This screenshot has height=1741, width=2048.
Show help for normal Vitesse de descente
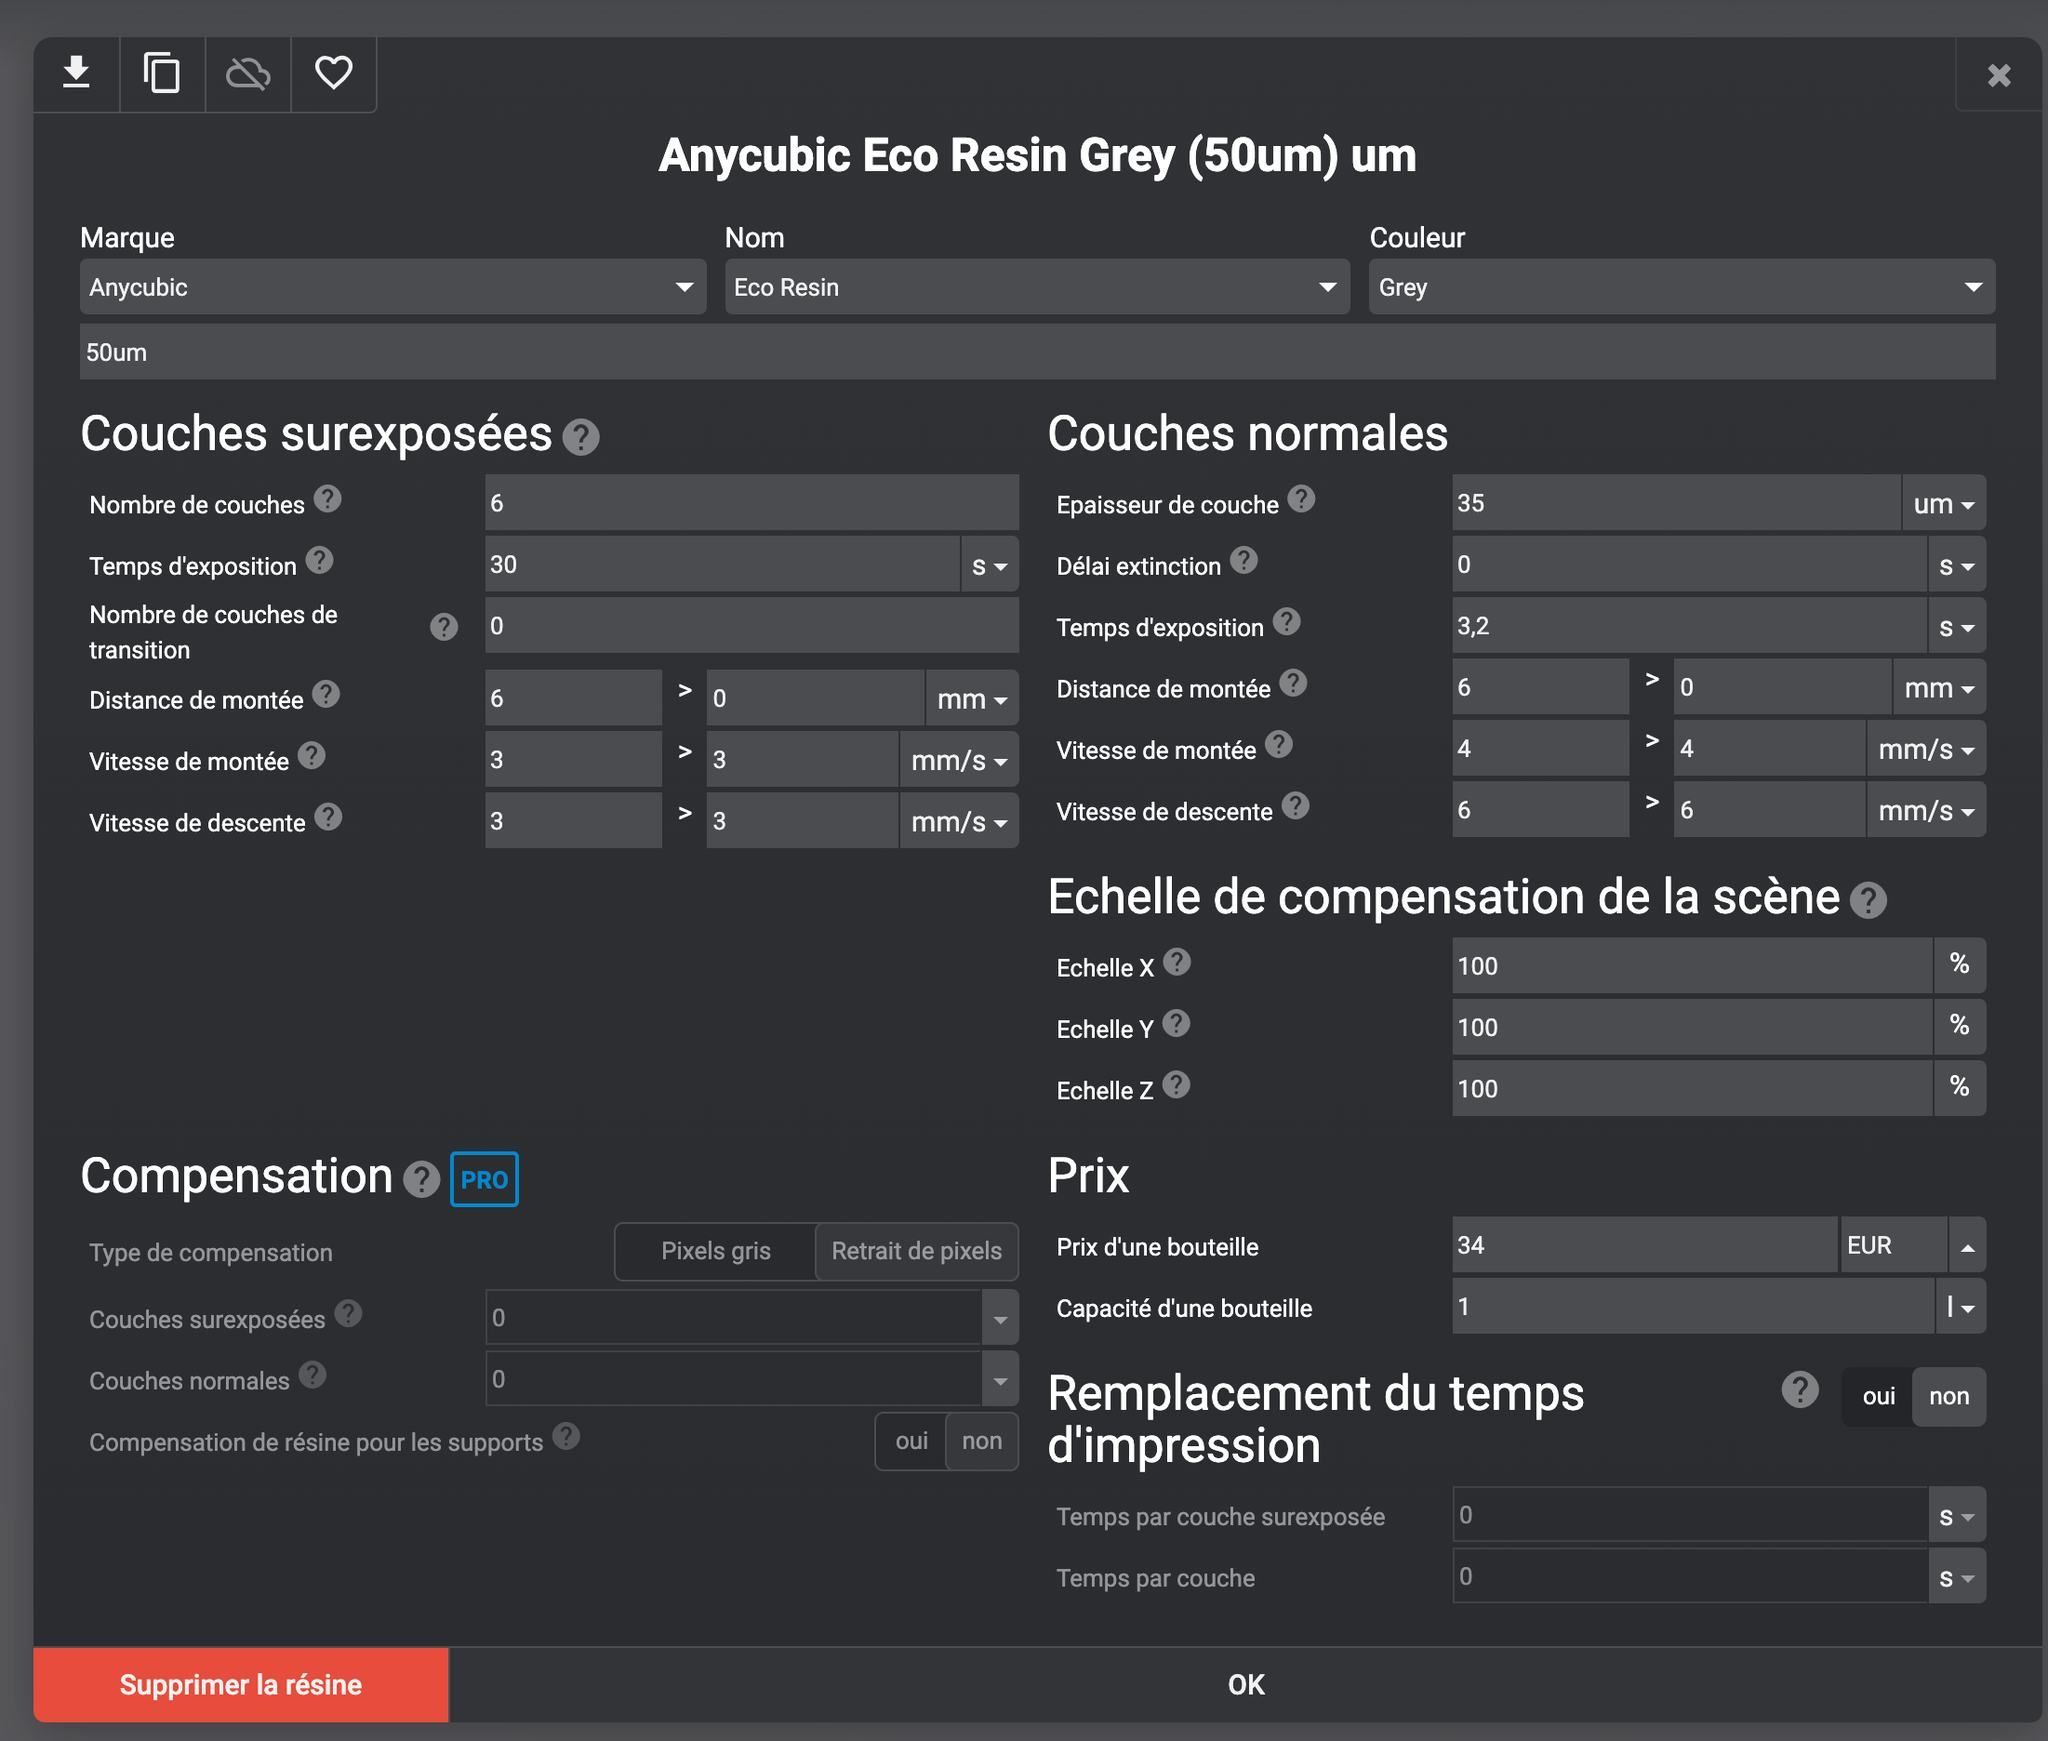coord(1295,806)
